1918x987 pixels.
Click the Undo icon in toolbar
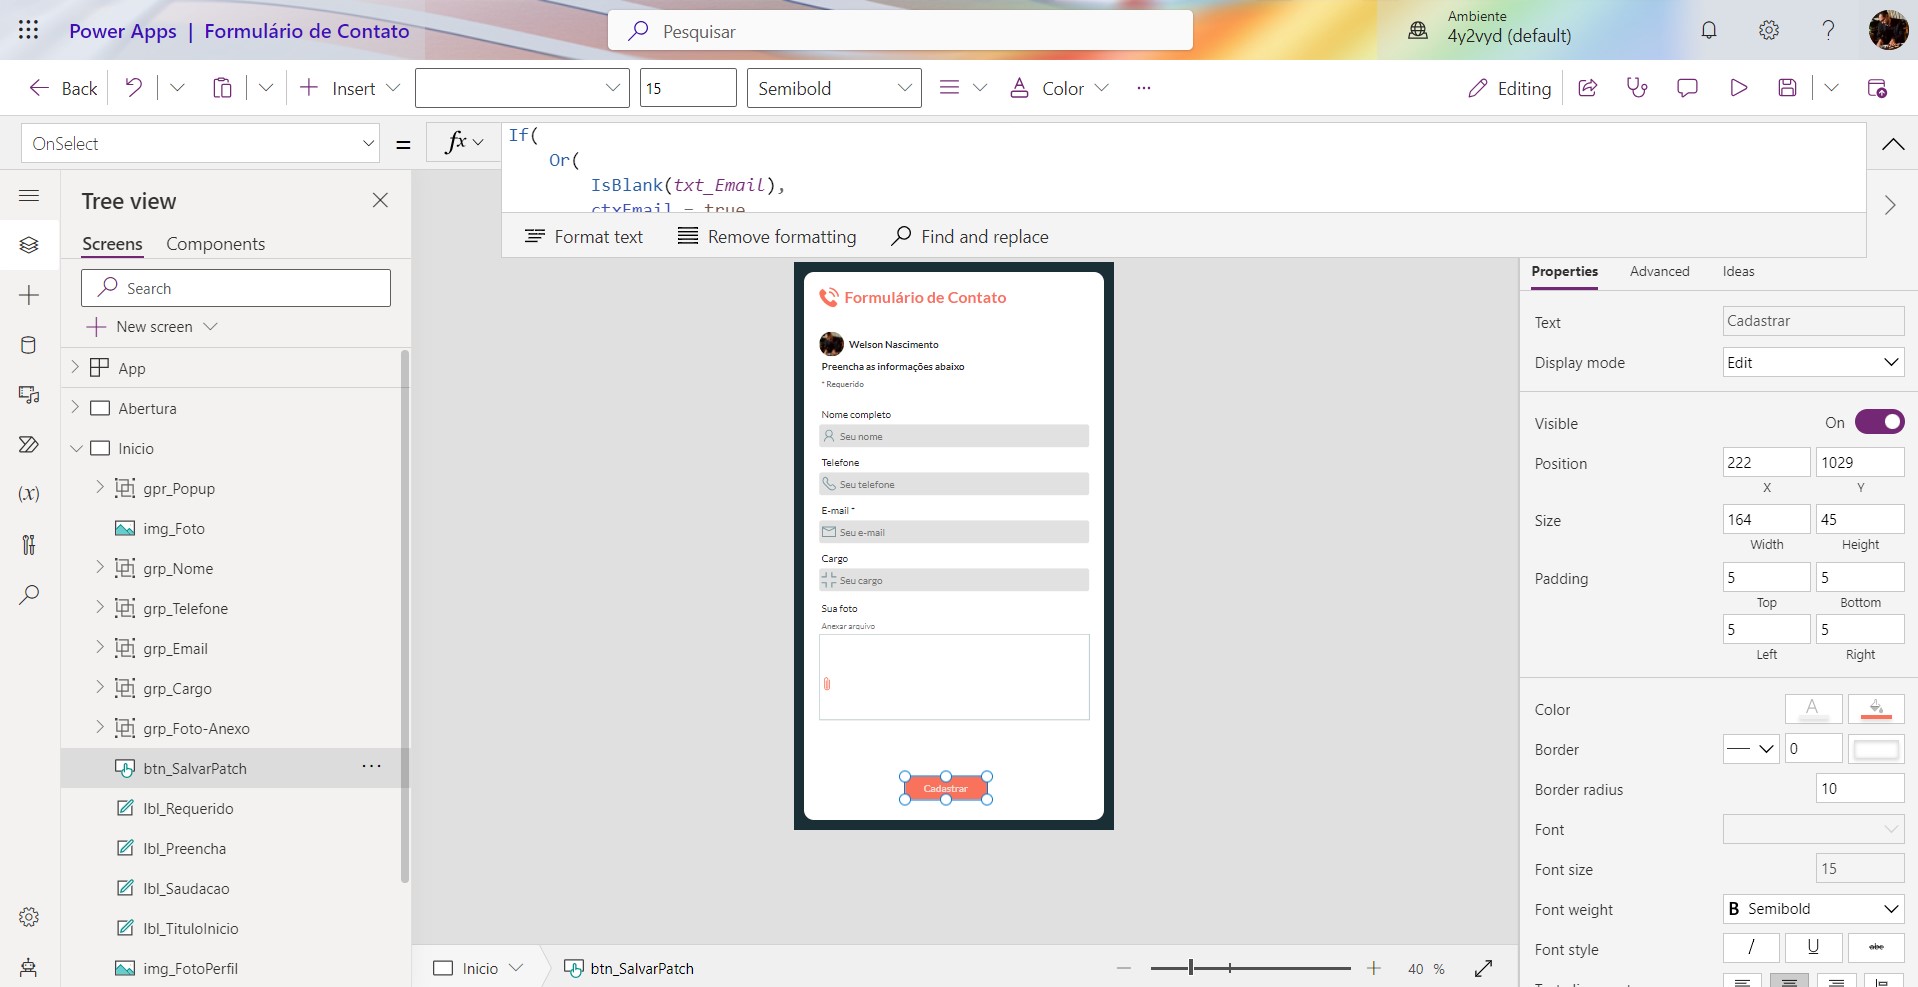point(133,88)
